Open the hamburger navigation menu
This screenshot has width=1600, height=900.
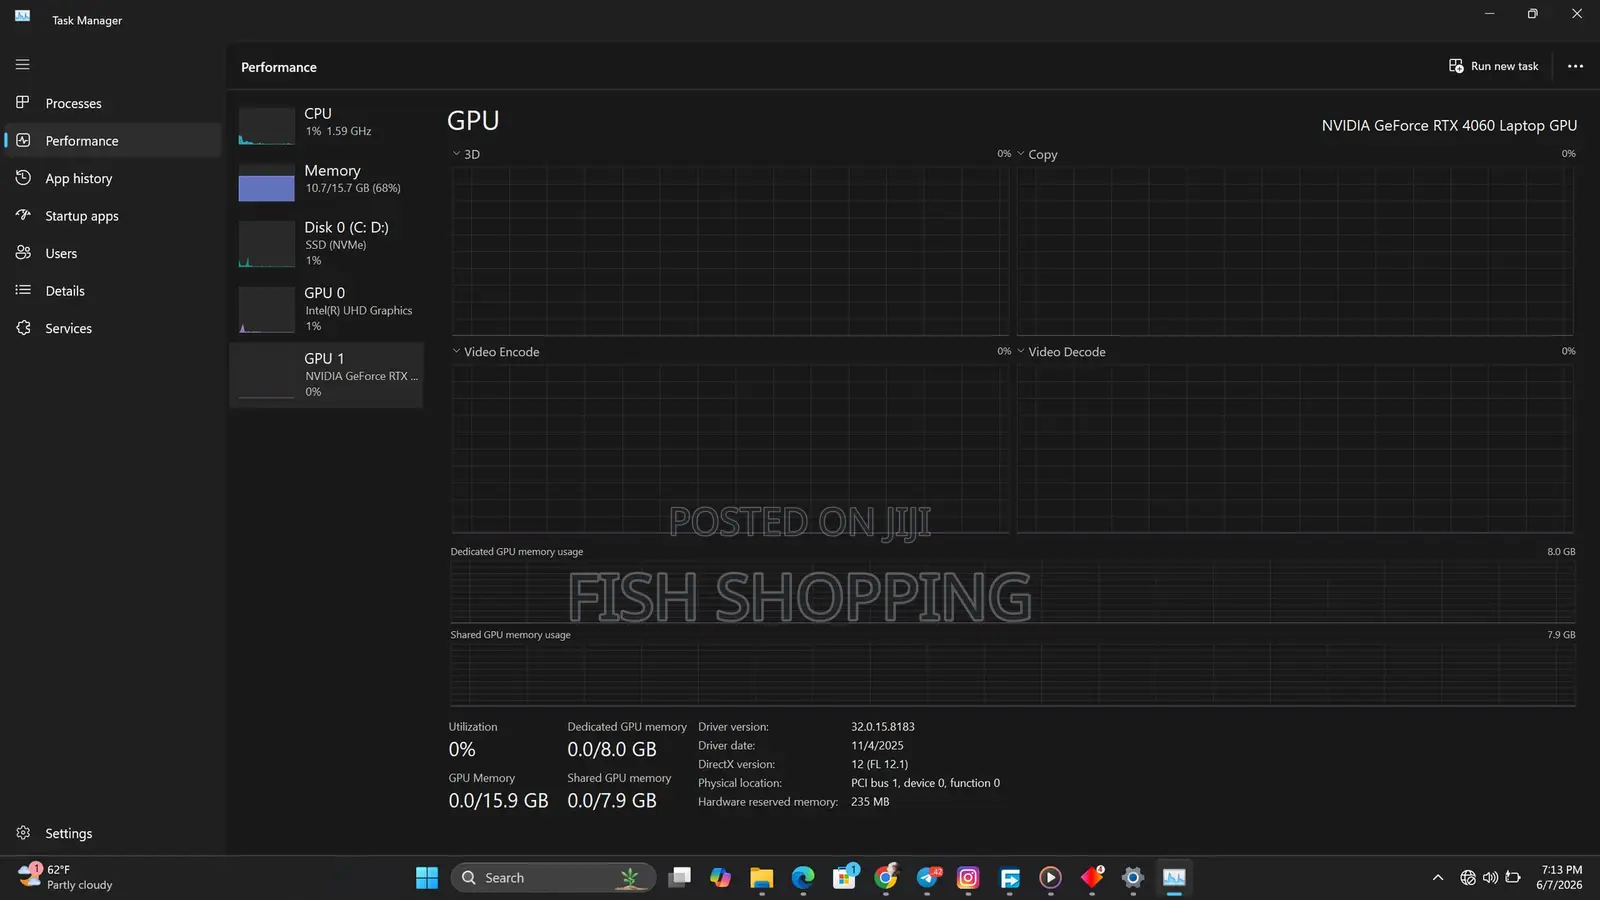coord(22,65)
